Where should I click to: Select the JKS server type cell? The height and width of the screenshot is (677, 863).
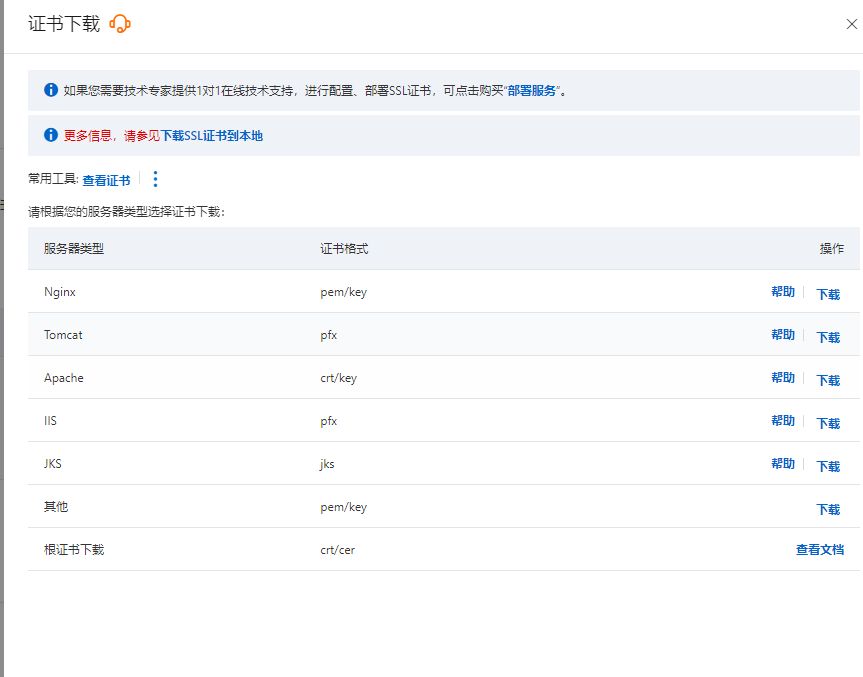coord(52,463)
